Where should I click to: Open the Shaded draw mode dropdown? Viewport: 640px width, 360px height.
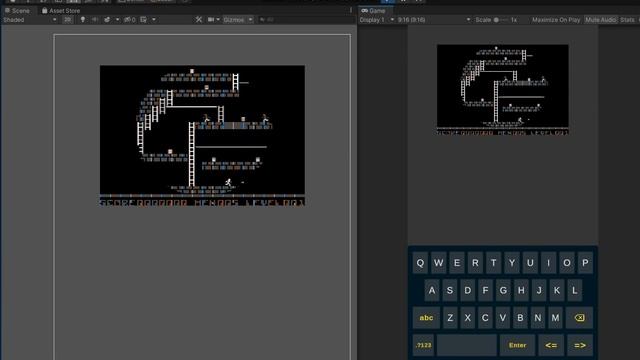[30, 20]
